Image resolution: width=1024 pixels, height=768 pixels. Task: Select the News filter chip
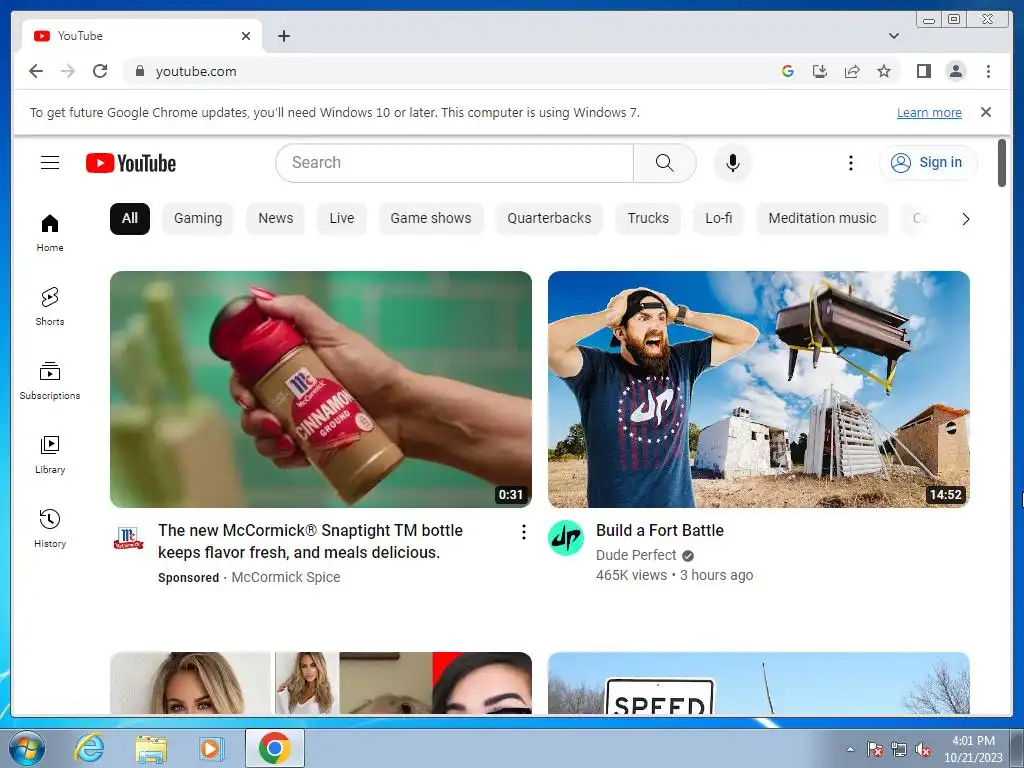click(x=276, y=218)
